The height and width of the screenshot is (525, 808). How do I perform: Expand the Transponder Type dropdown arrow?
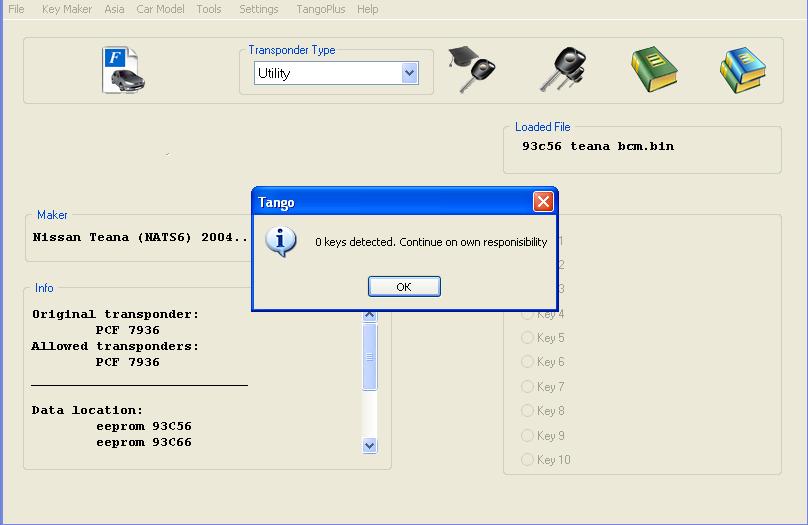coord(410,73)
